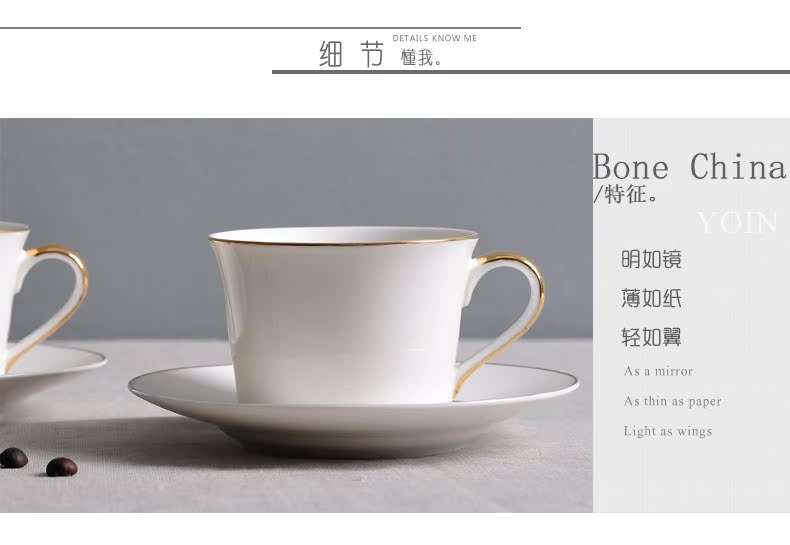The height and width of the screenshot is (545, 790).
Task: Click the 细节 heading characters
Action: [352, 54]
